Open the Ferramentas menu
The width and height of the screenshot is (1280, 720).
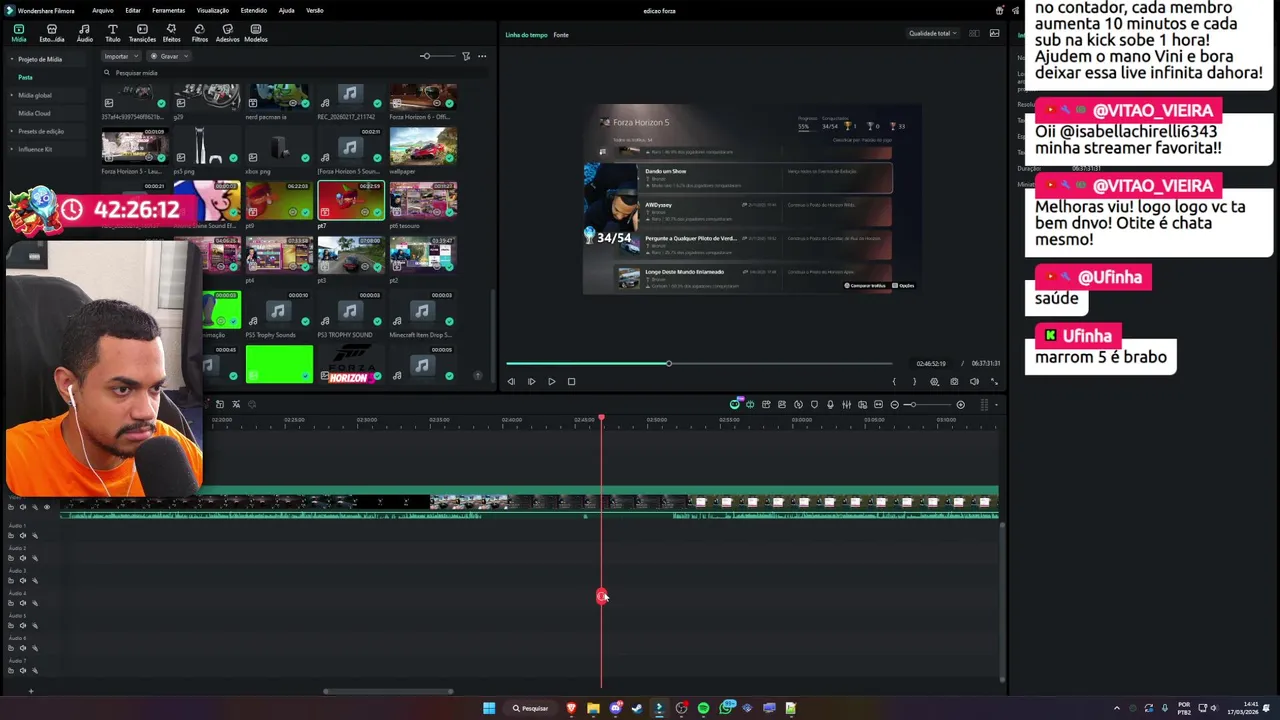tap(168, 10)
